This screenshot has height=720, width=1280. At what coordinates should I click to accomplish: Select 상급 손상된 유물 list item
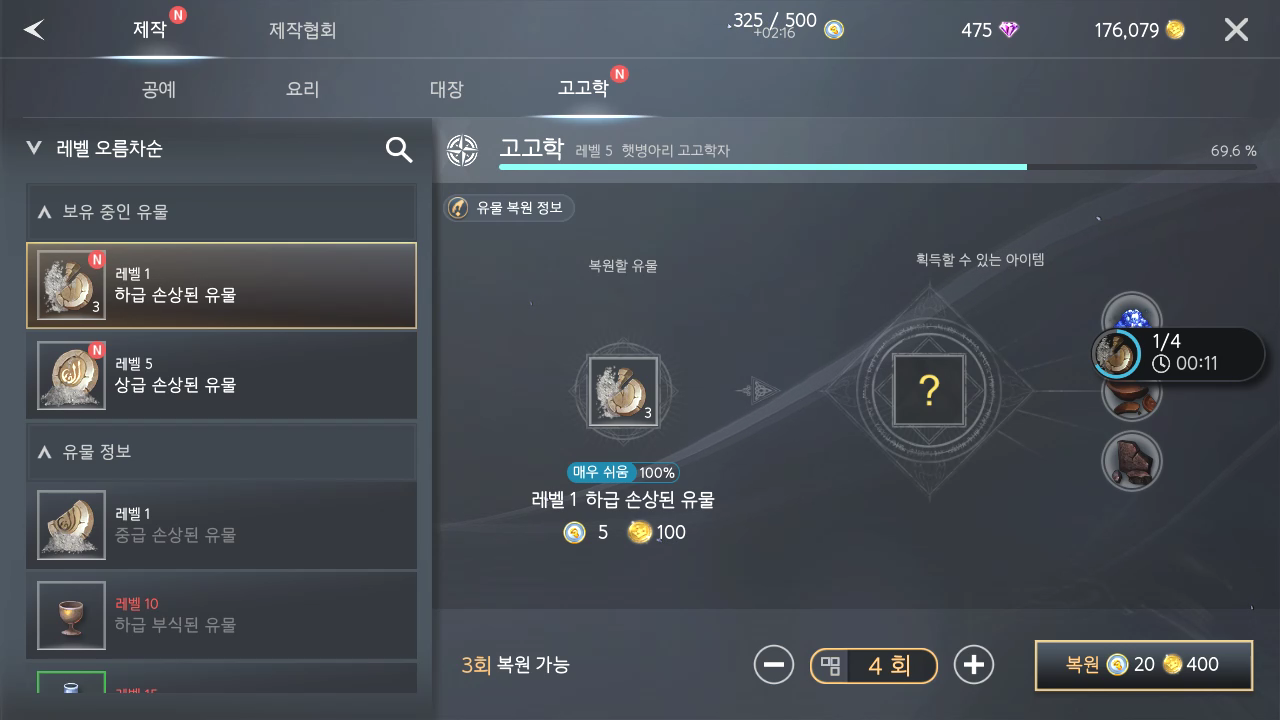tap(221, 375)
